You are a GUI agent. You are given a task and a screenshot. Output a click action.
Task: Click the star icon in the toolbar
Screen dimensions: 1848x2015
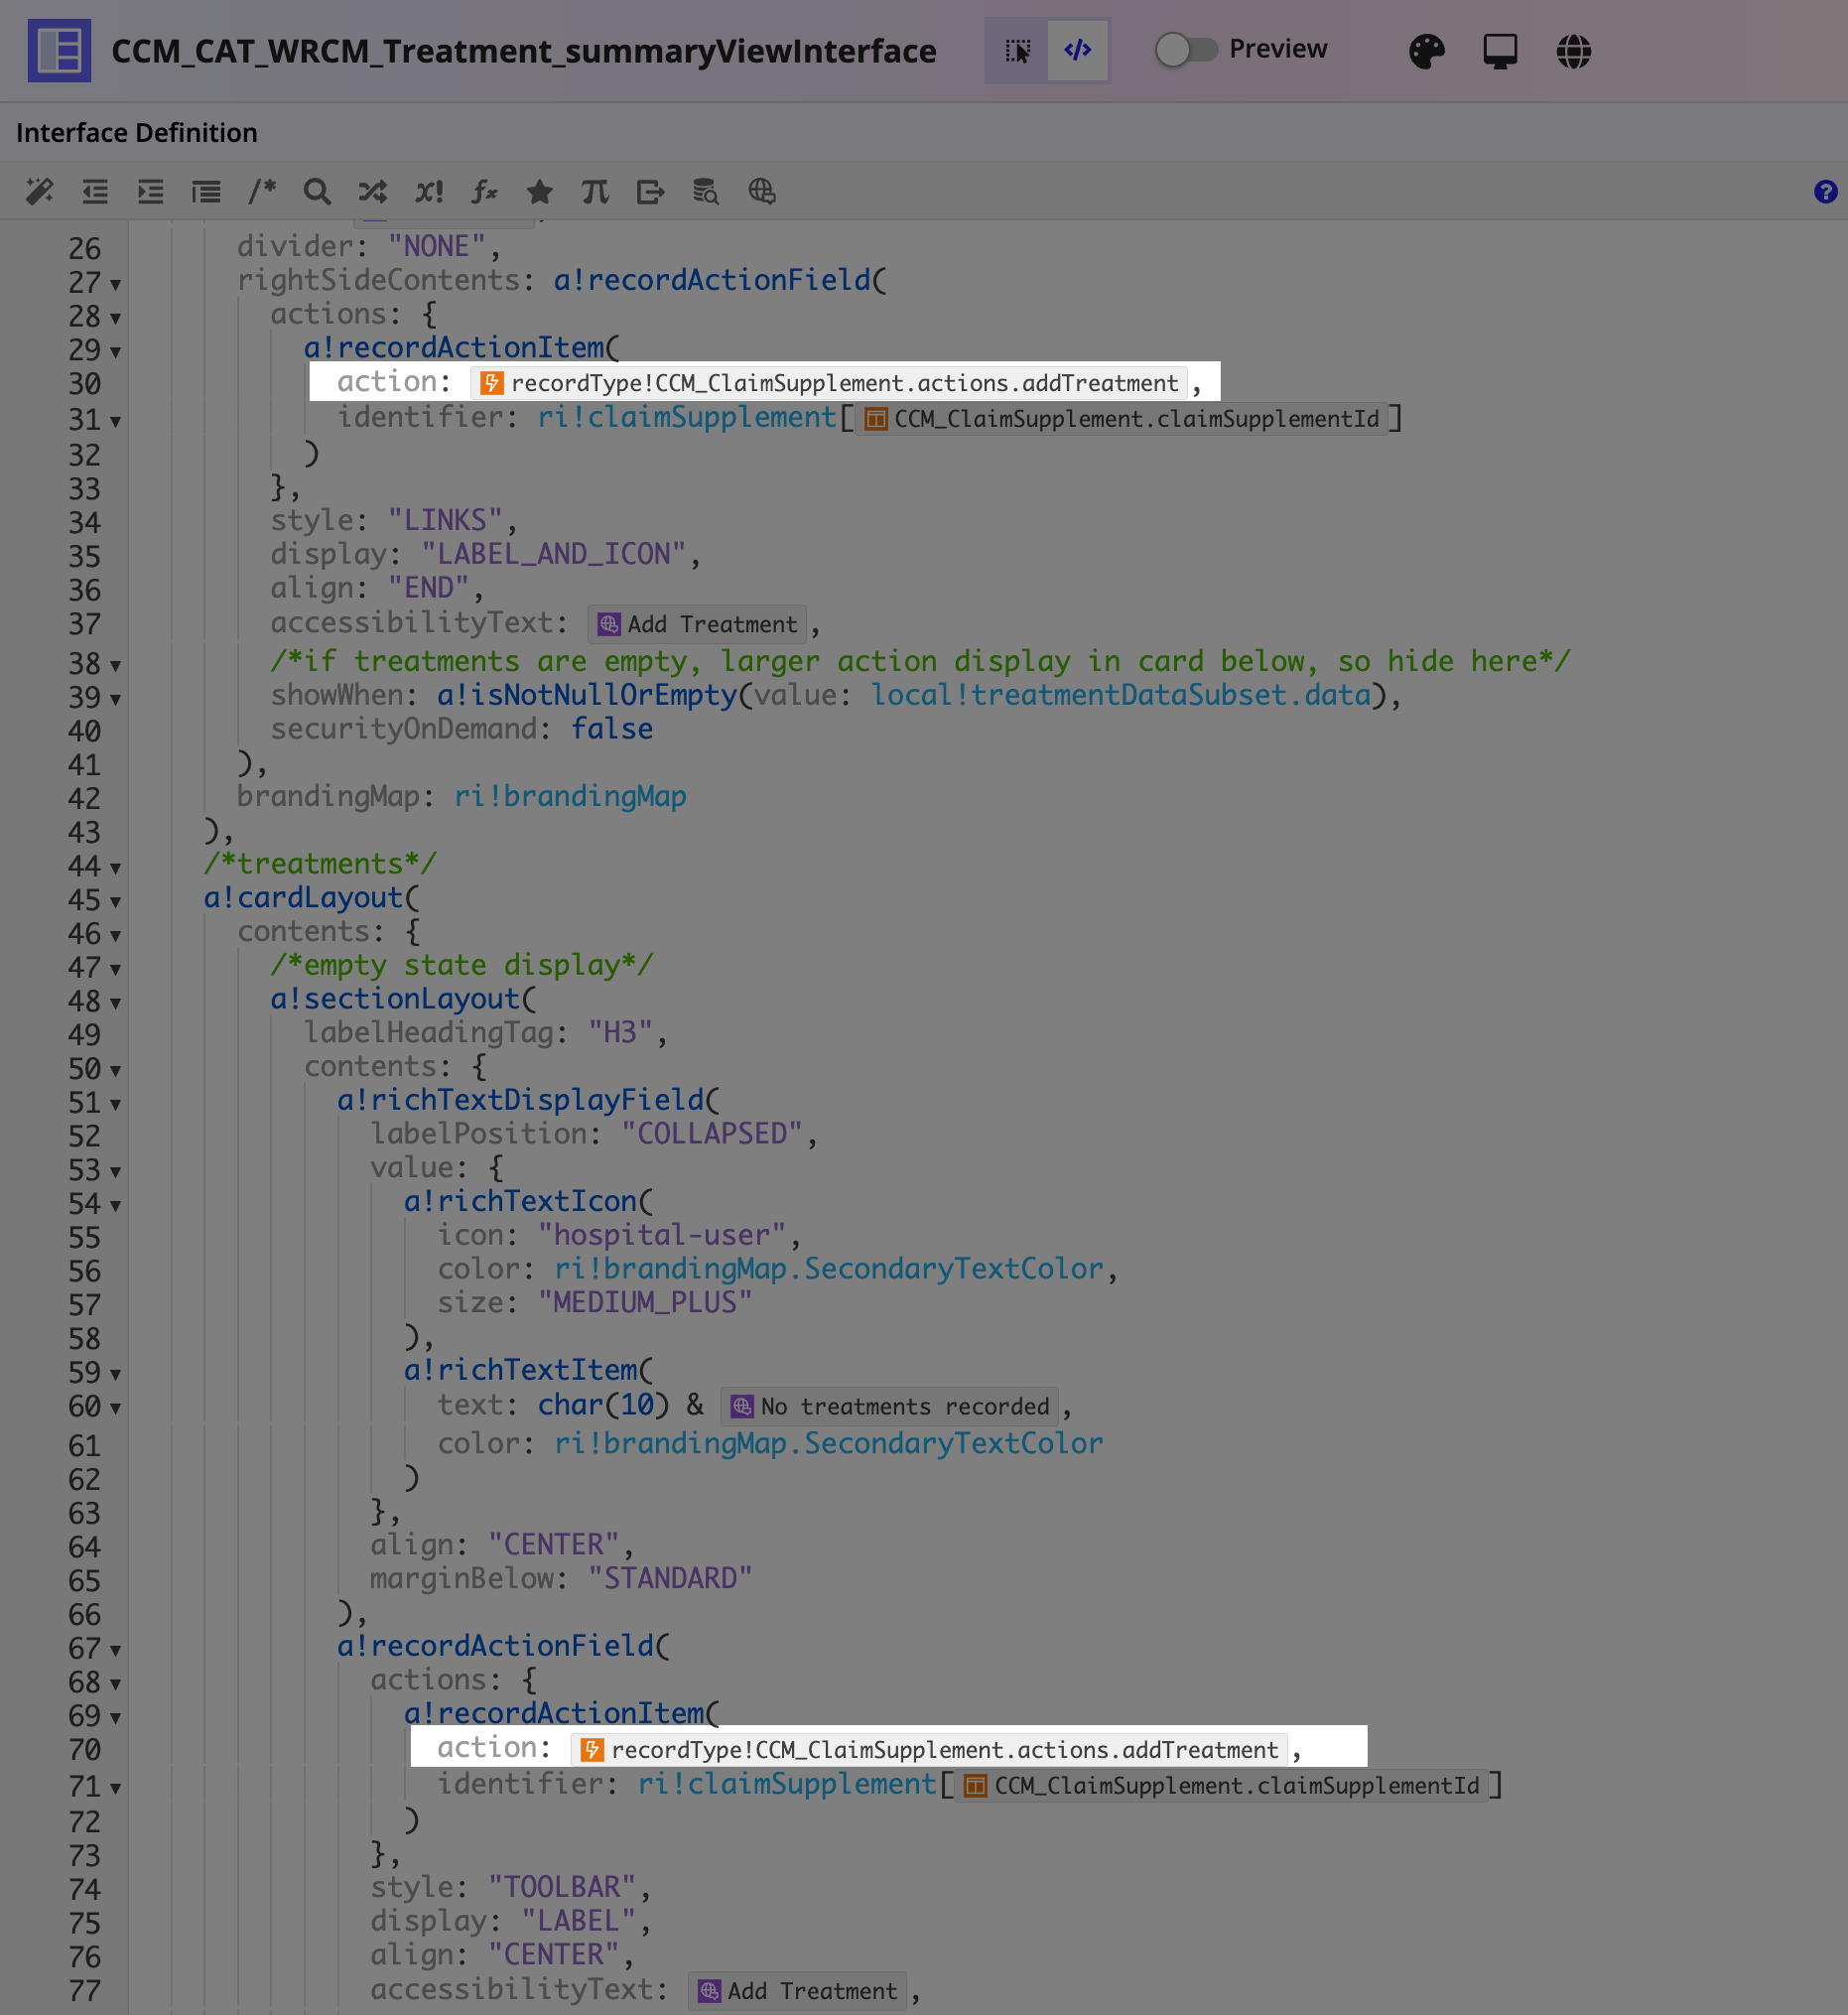(x=540, y=191)
